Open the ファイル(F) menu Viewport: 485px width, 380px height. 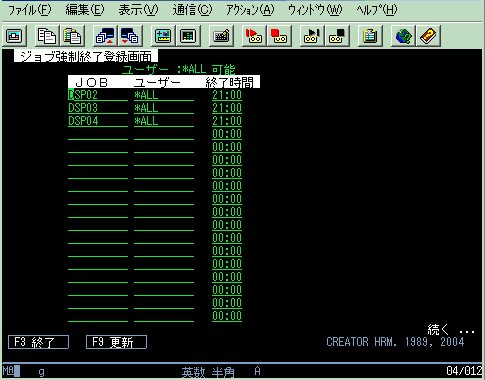click(x=29, y=10)
